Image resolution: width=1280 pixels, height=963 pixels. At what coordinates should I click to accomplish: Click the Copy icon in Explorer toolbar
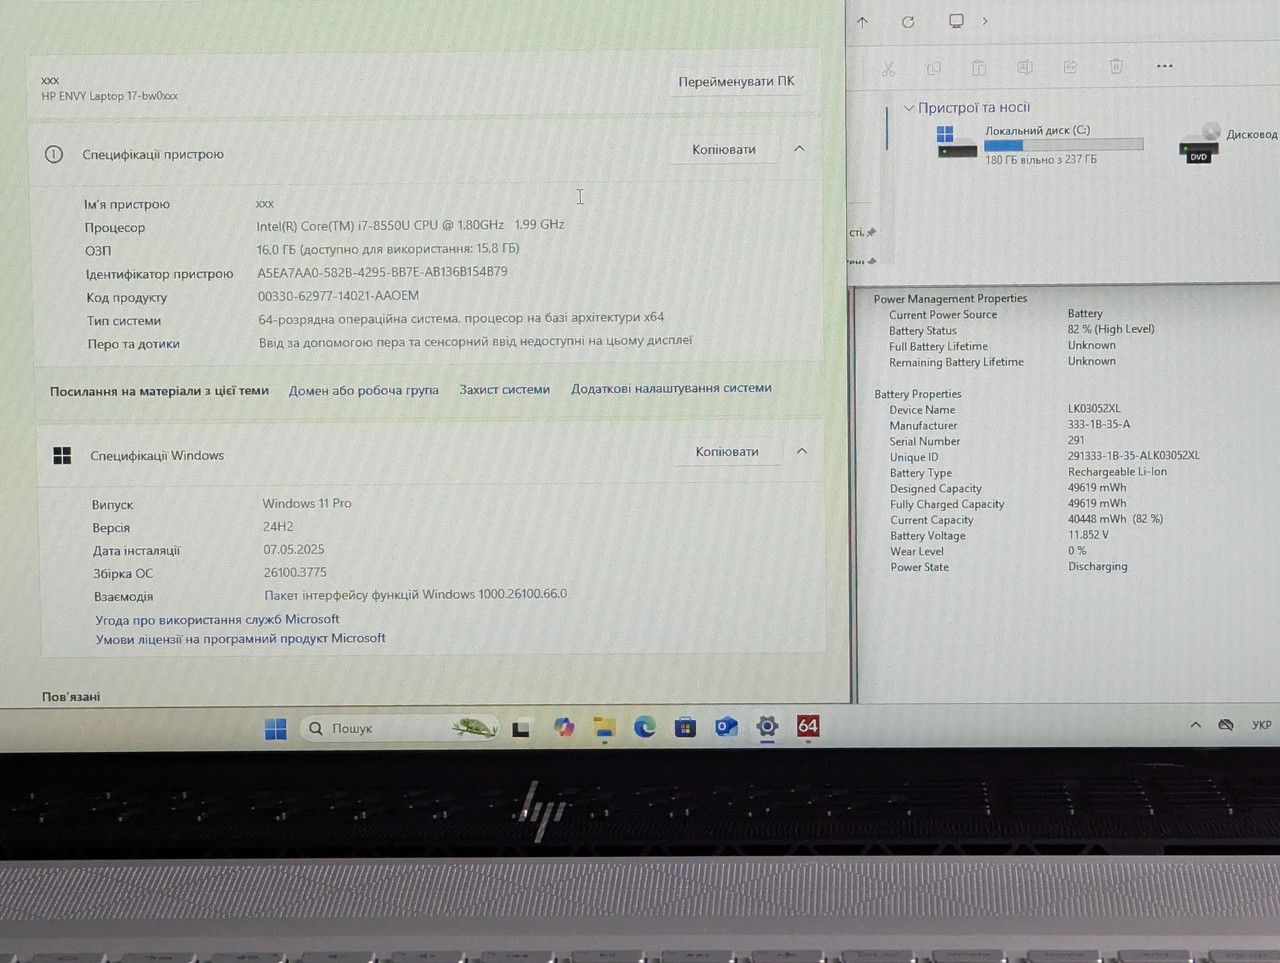(x=934, y=68)
